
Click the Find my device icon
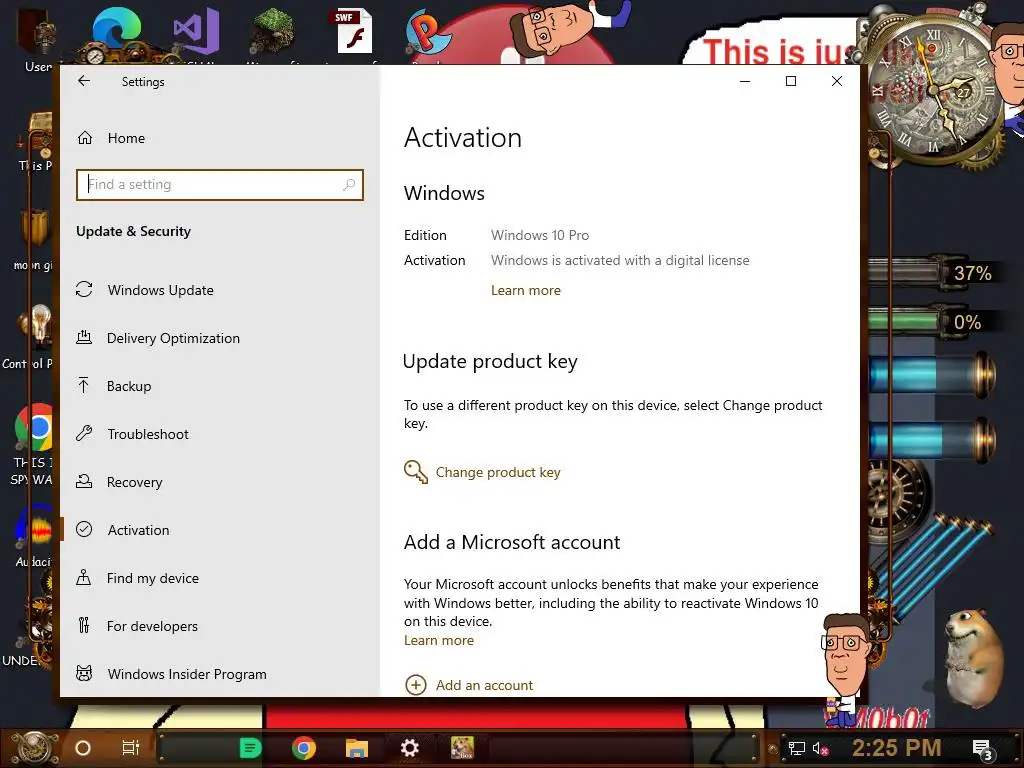pos(84,577)
